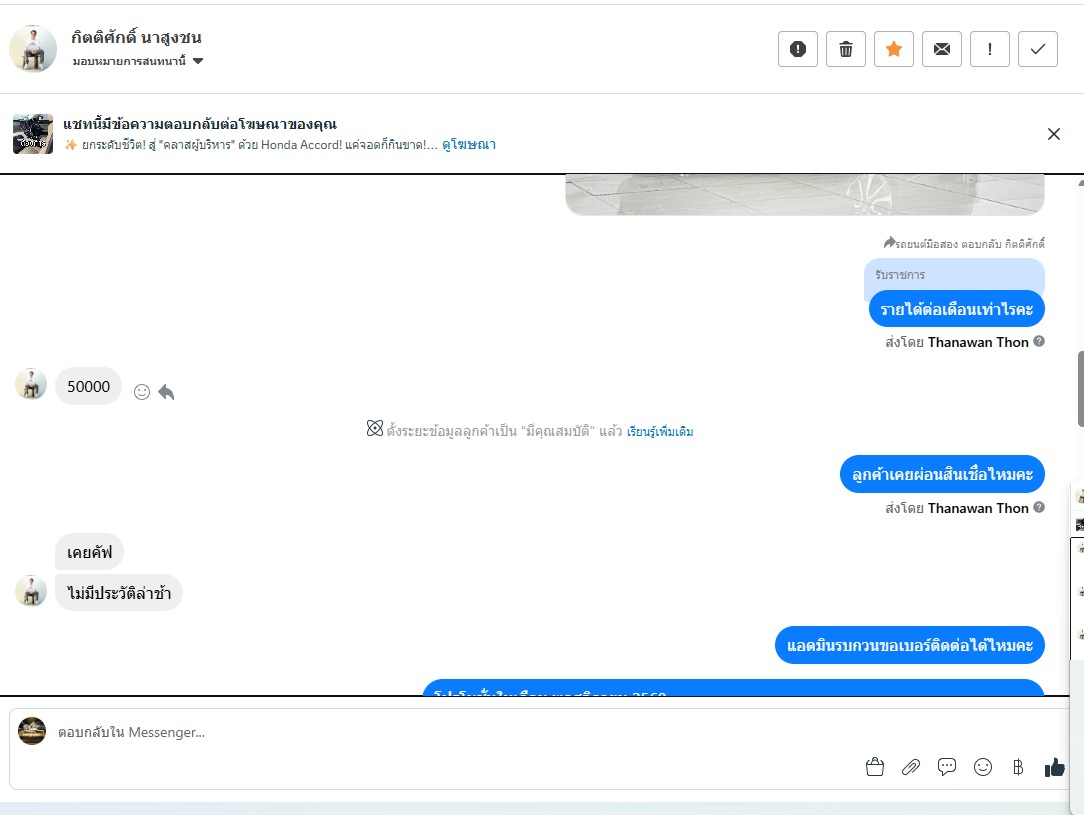This screenshot has width=1084, height=815.
Task: Delete conversation using trash icon
Action: pyautogui.click(x=845, y=49)
